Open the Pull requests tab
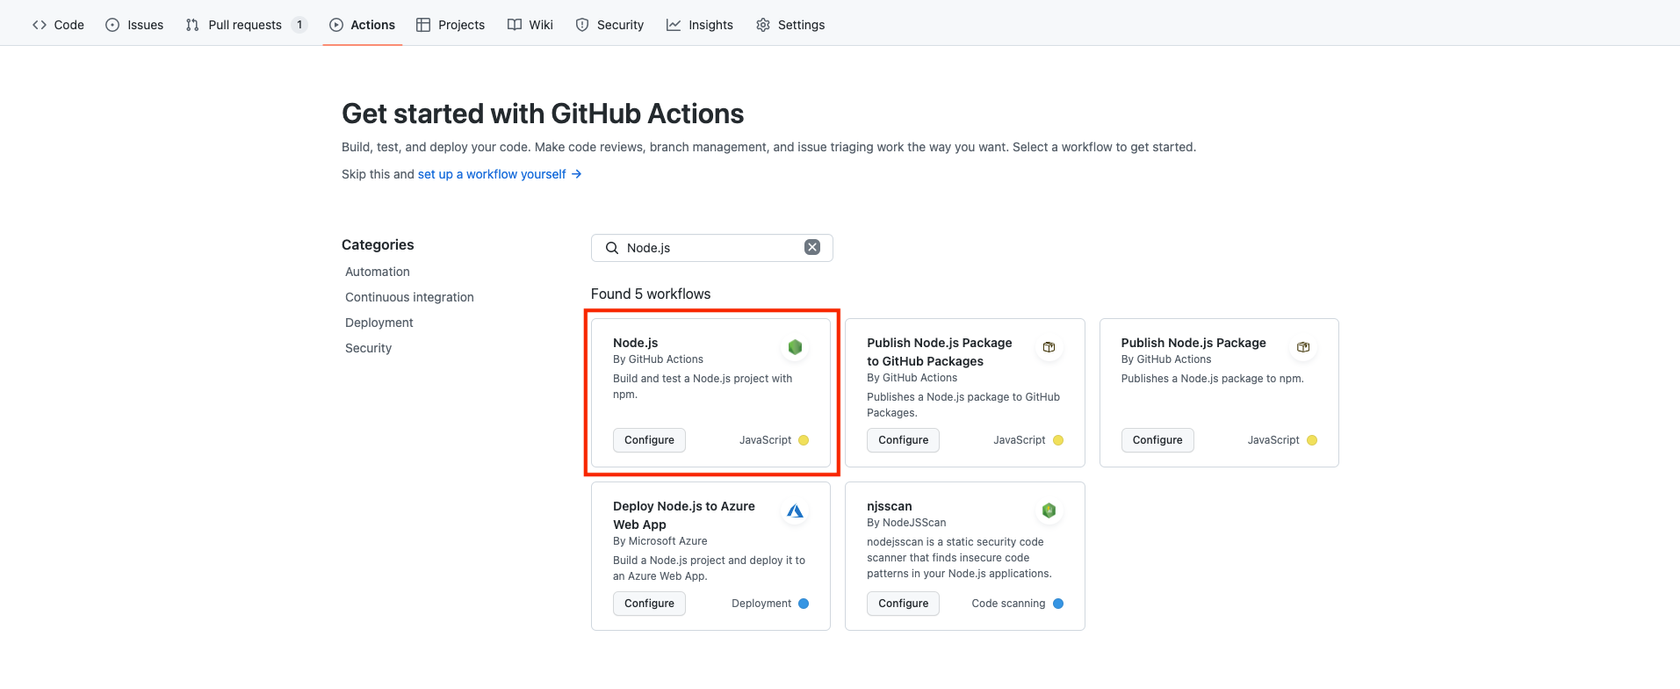This screenshot has width=1680, height=689. click(246, 25)
